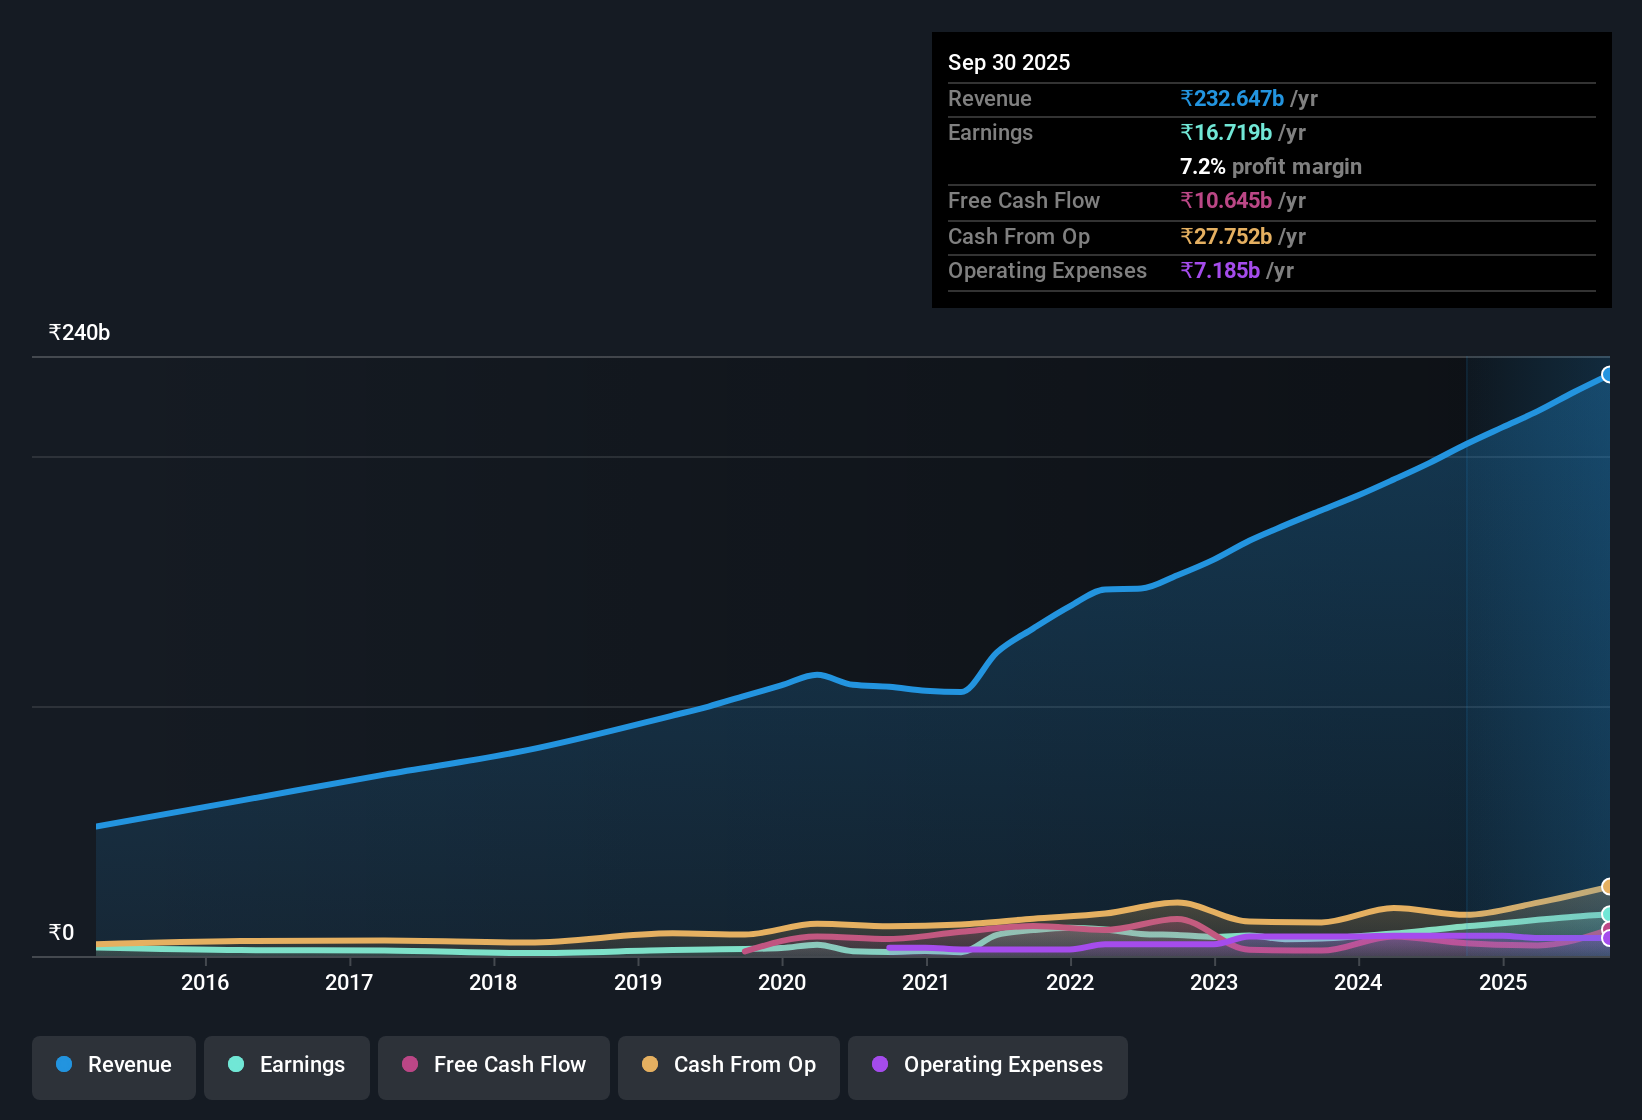The width and height of the screenshot is (1642, 1120).
Task: Click the ₹240b axis label
Action: [x=78, y=332]
